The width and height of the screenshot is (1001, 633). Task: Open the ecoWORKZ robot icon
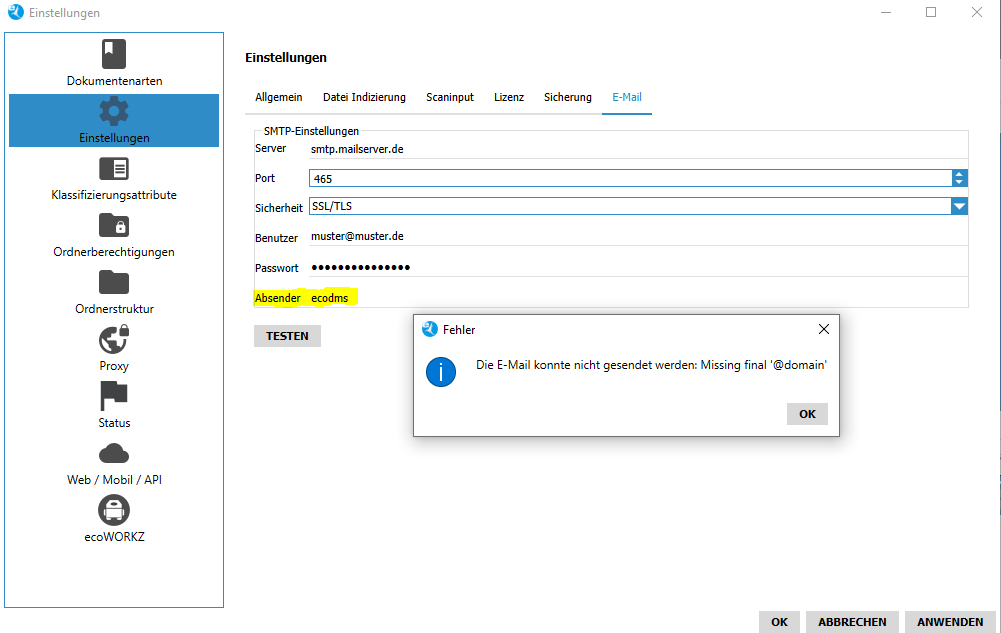coord(114,510)
